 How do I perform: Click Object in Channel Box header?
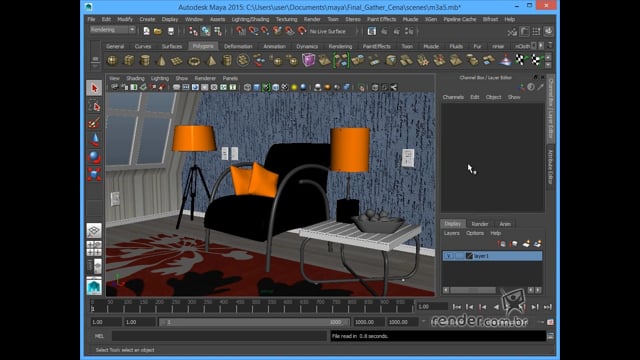(493, 97)
